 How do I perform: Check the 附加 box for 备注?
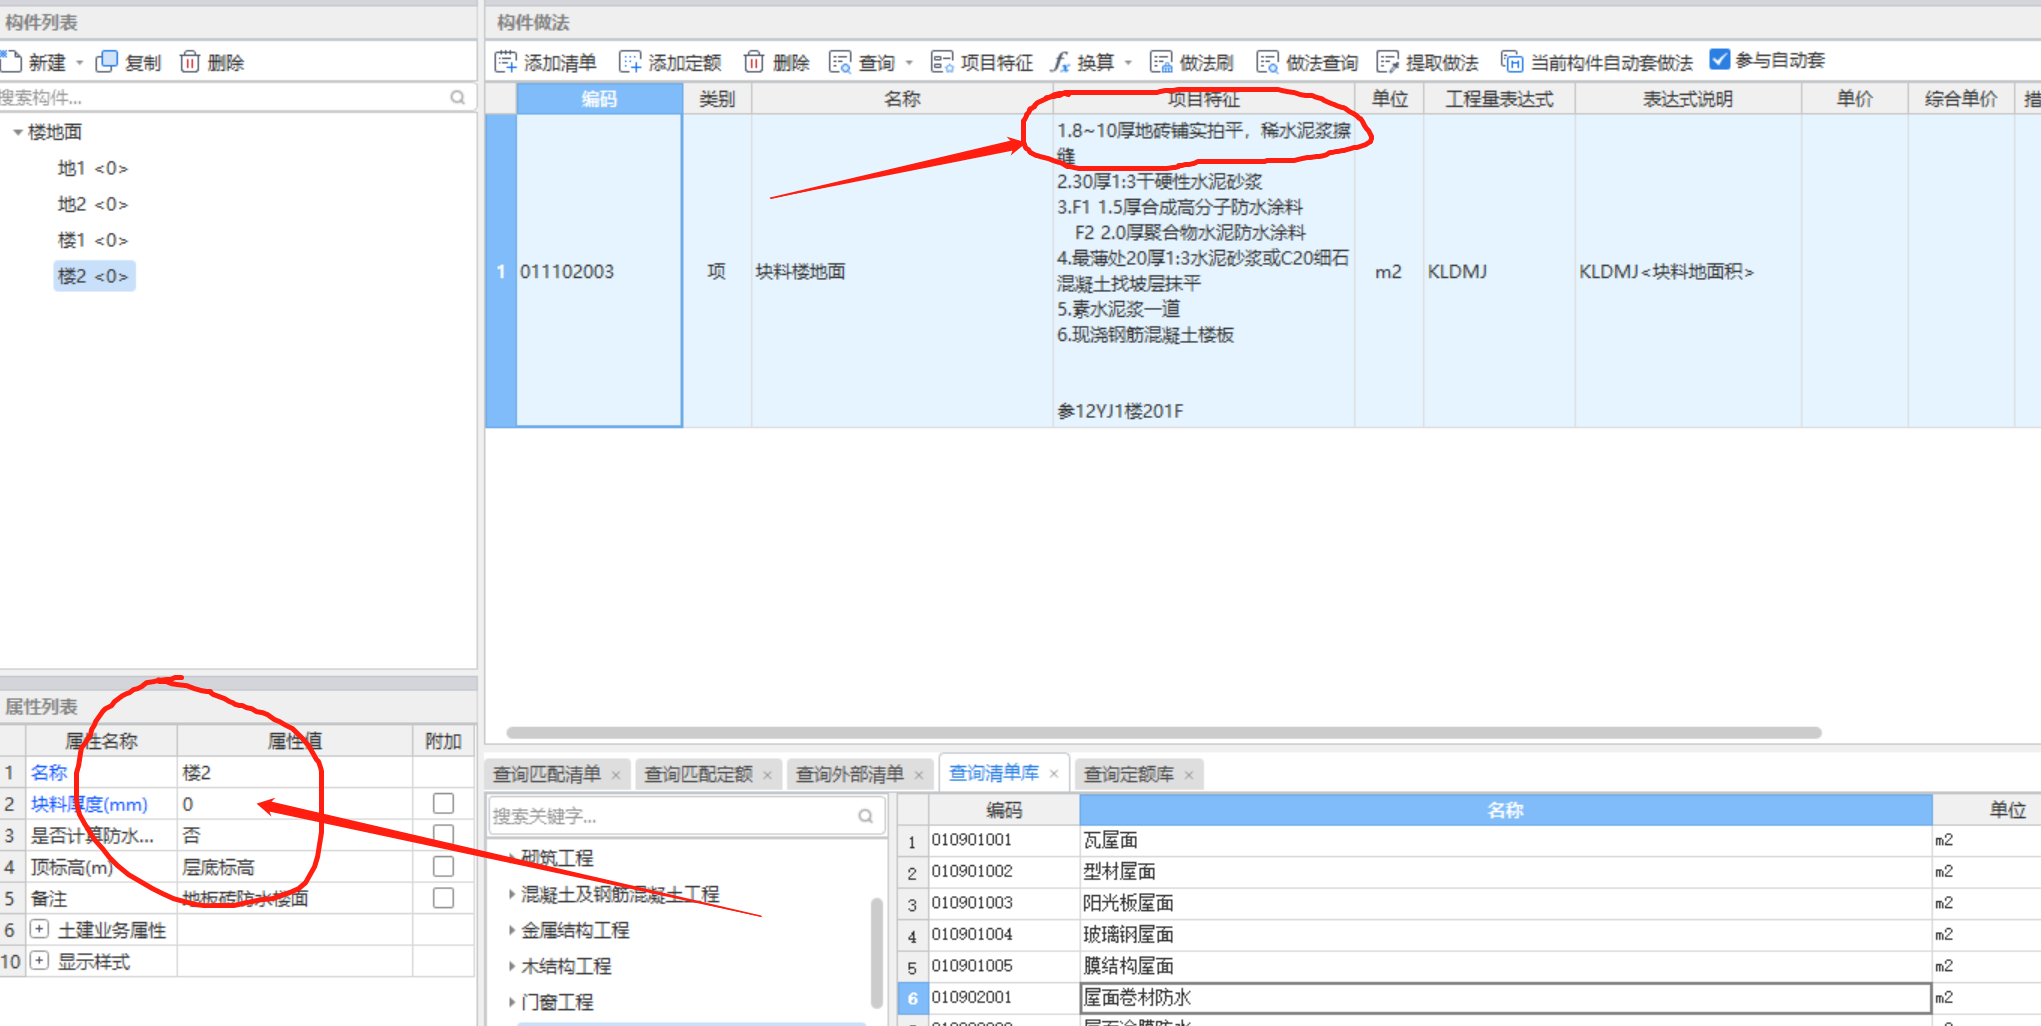(443, 898)
